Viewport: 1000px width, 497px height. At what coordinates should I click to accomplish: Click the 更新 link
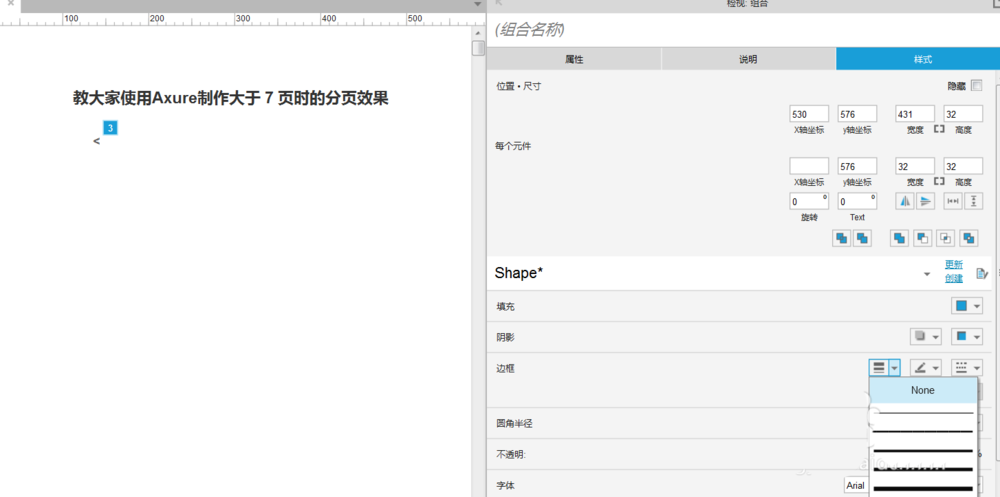[x=954, y=264]
